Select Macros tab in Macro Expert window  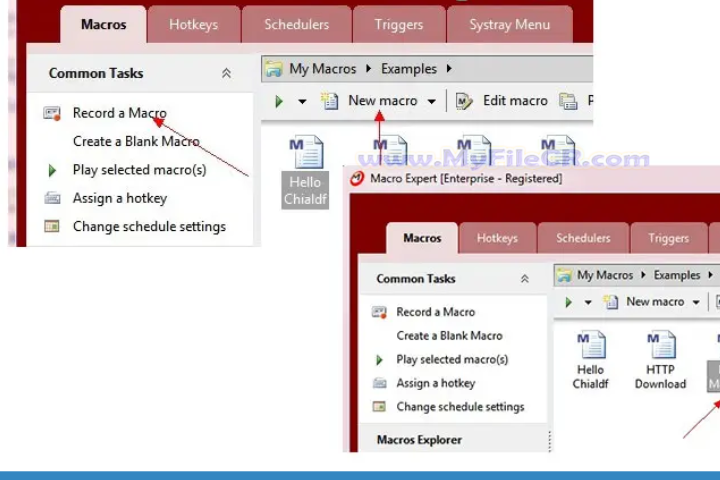(422, 238)
